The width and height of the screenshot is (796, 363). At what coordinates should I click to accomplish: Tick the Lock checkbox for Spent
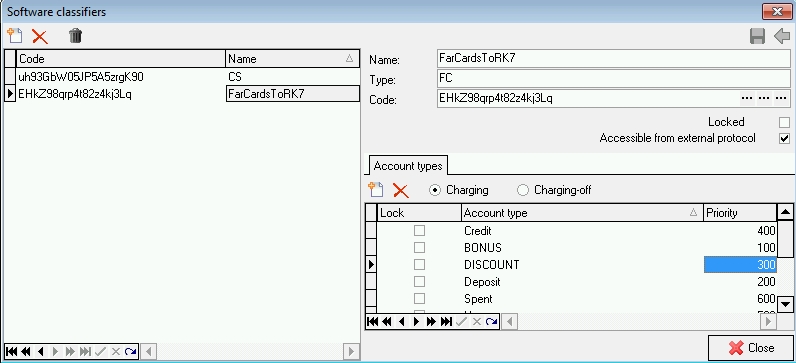click(419, 299)
